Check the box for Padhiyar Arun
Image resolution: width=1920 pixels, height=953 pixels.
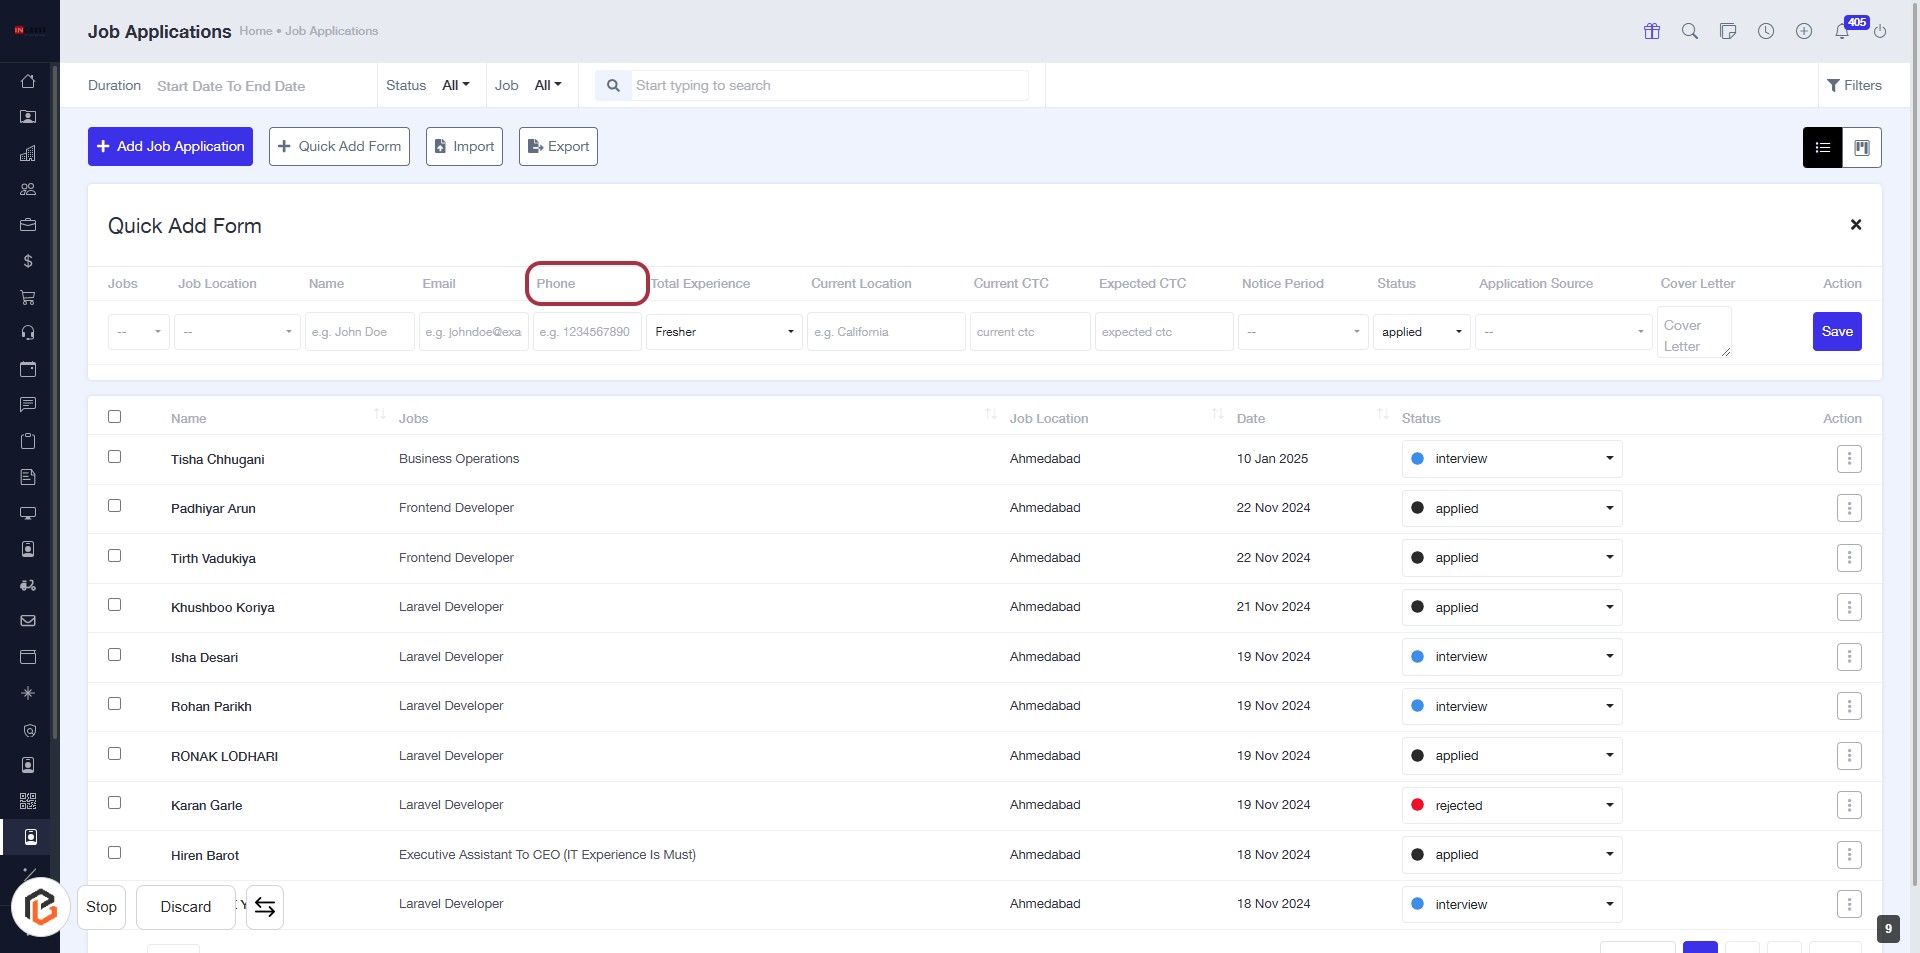[115, 506]
